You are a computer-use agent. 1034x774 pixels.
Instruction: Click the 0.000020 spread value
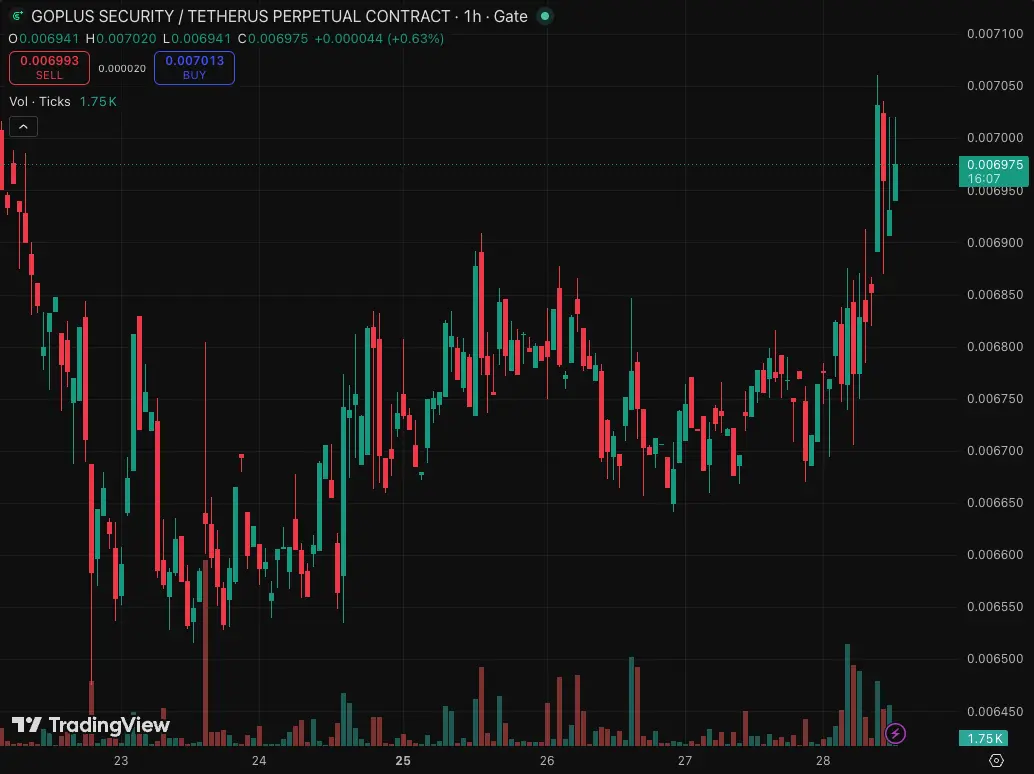122,69
